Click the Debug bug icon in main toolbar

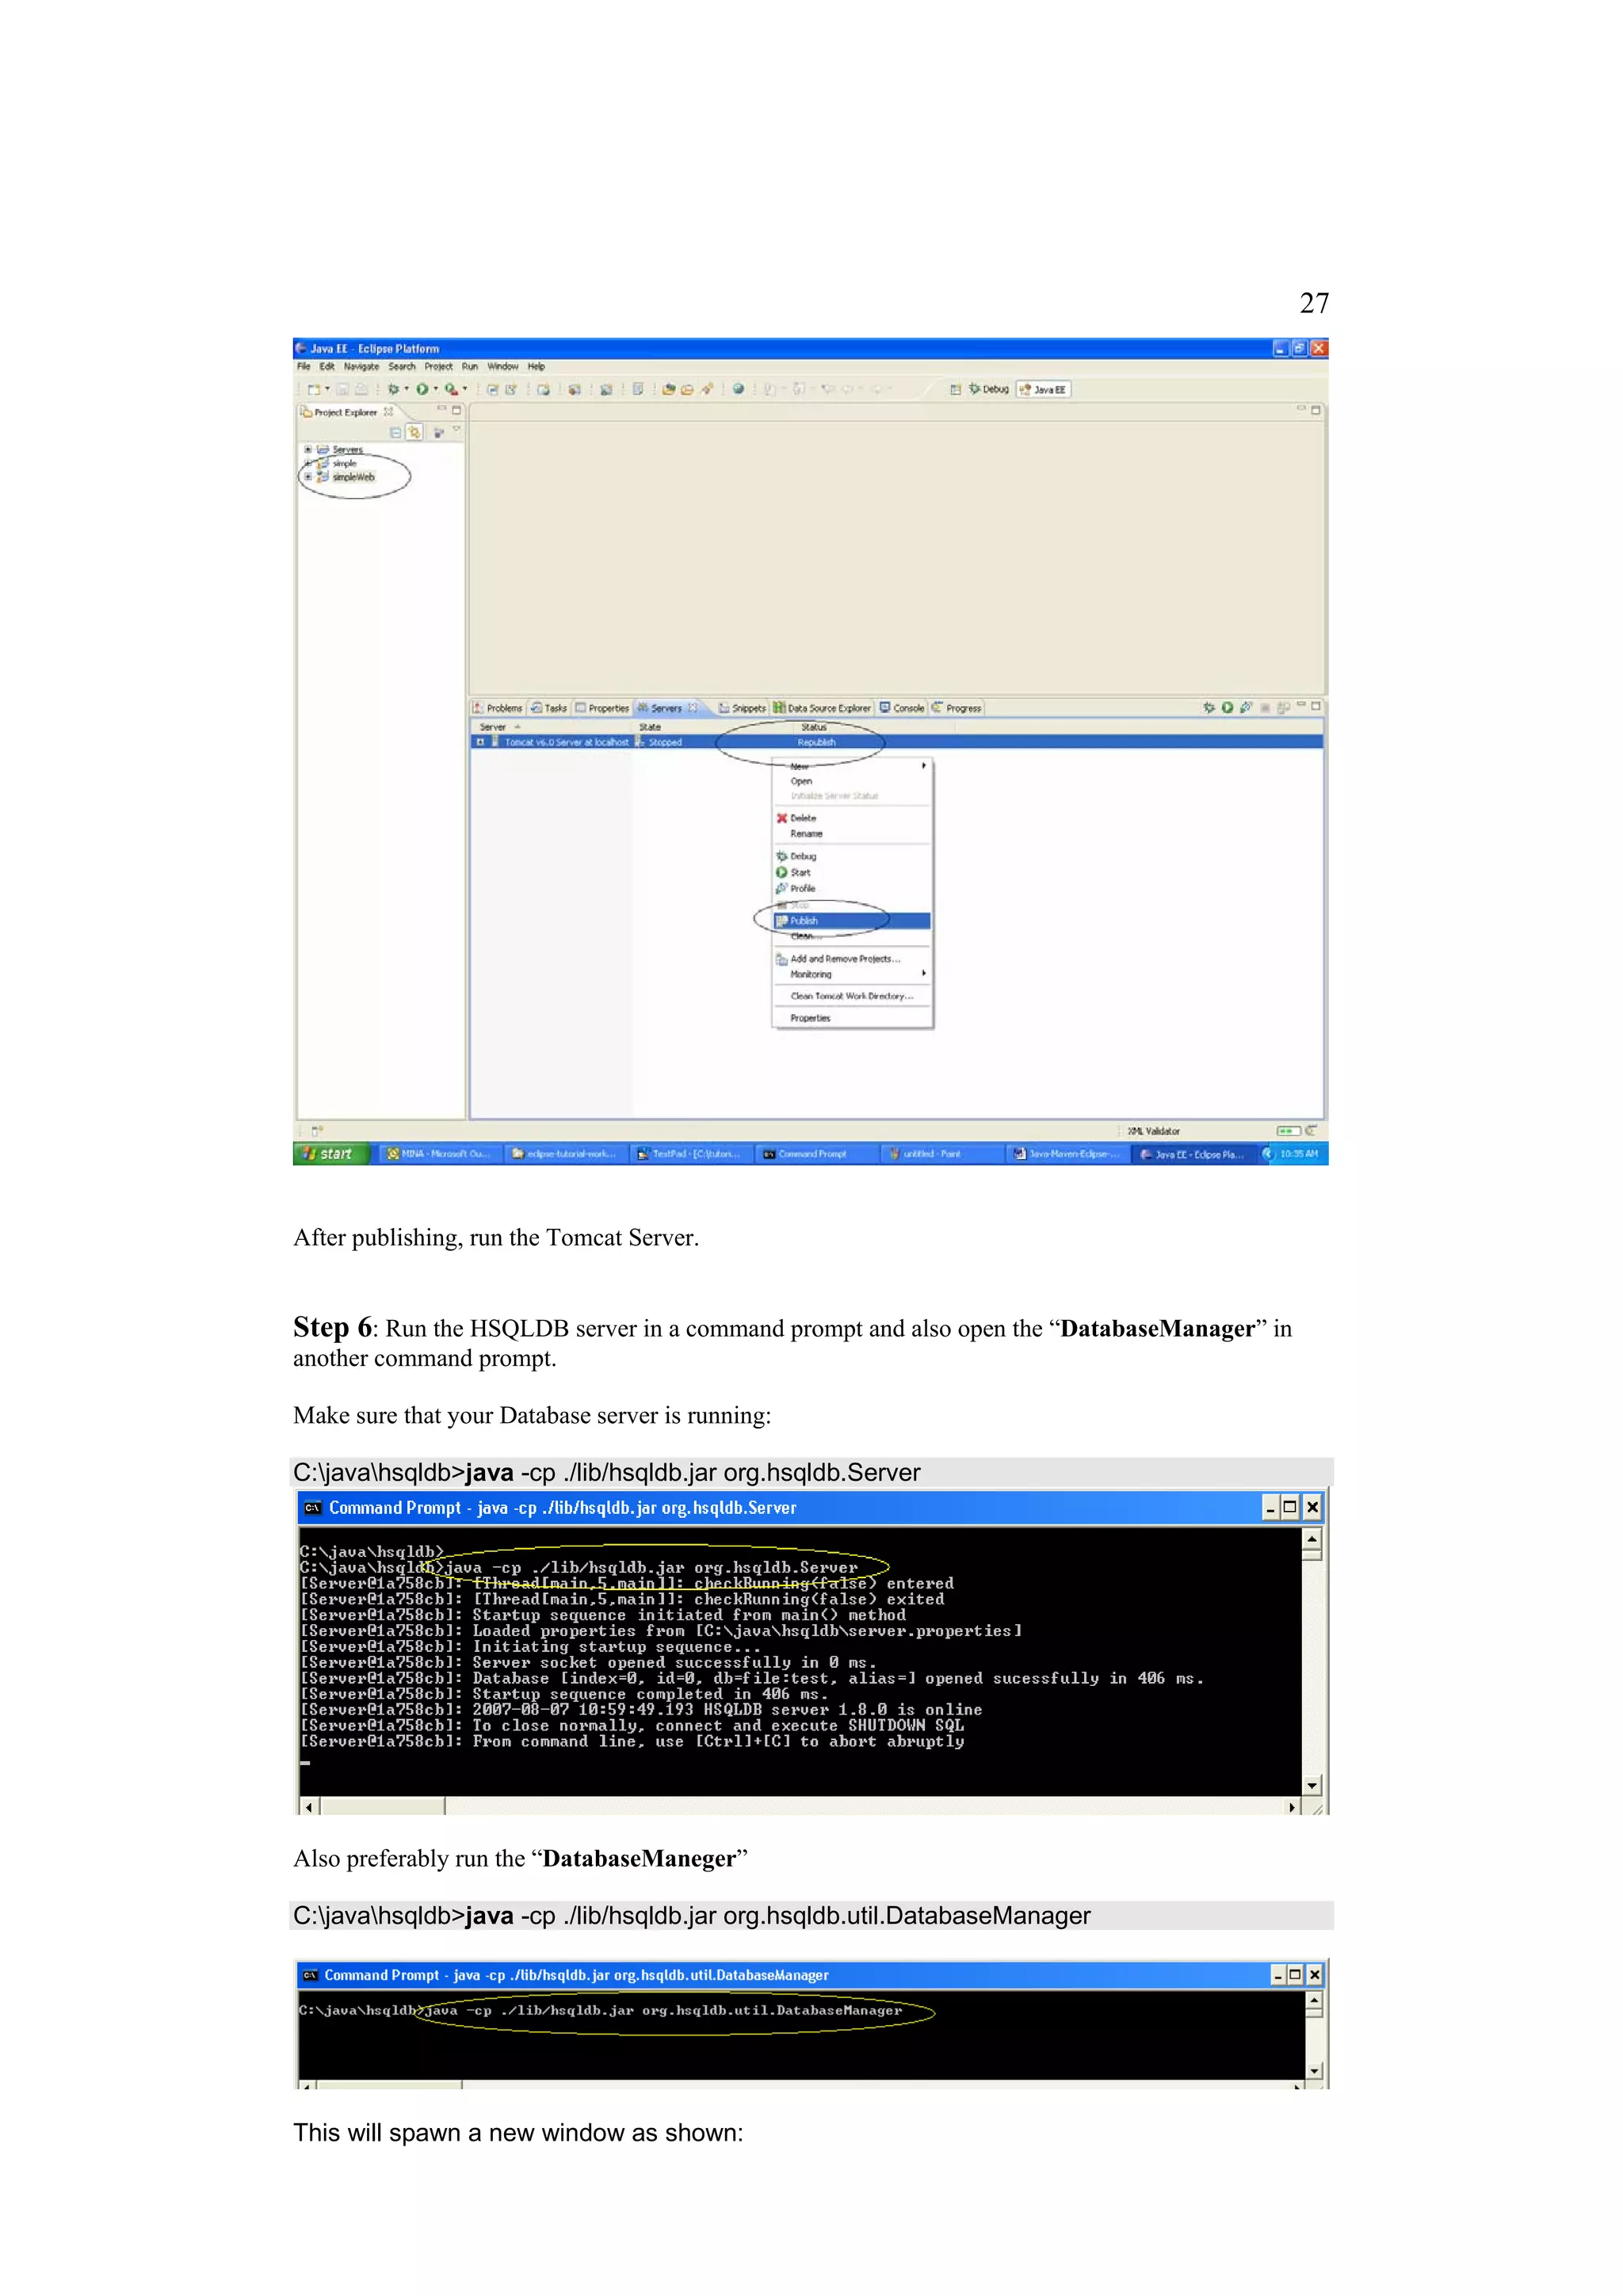pos(393,389)
